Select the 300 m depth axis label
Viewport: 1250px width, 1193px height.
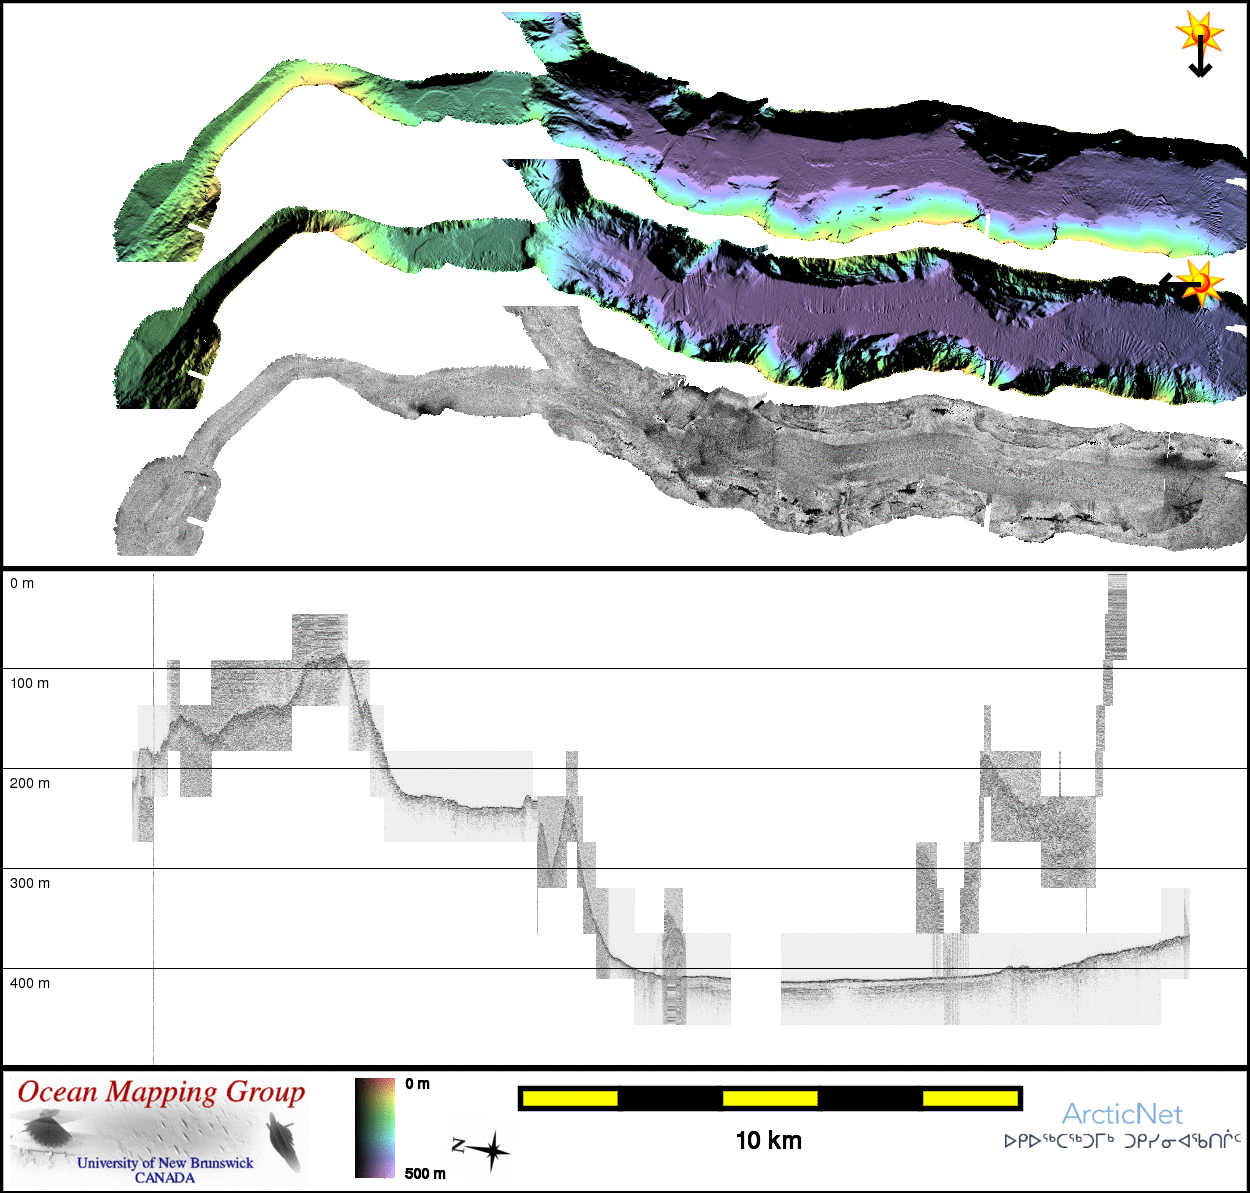click(x=30, y=883)
